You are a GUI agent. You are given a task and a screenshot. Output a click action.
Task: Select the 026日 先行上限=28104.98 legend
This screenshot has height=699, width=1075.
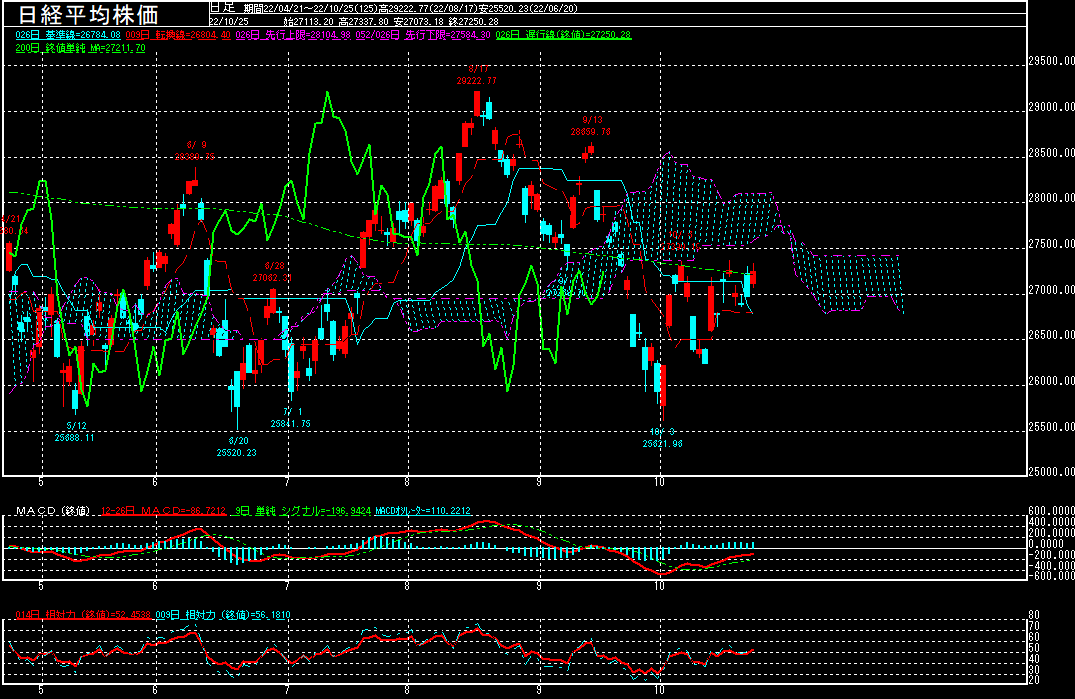[x=293, y=34]
